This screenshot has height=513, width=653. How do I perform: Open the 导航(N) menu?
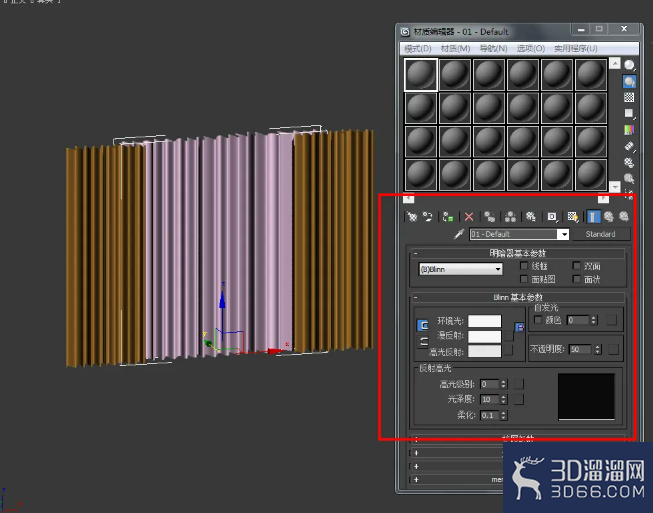493,49
